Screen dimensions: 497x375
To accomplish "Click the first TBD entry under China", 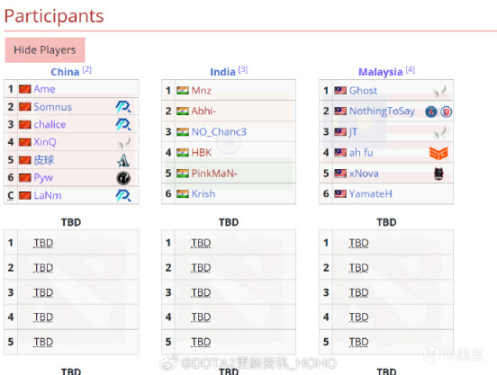I will [x=43, y=243].
